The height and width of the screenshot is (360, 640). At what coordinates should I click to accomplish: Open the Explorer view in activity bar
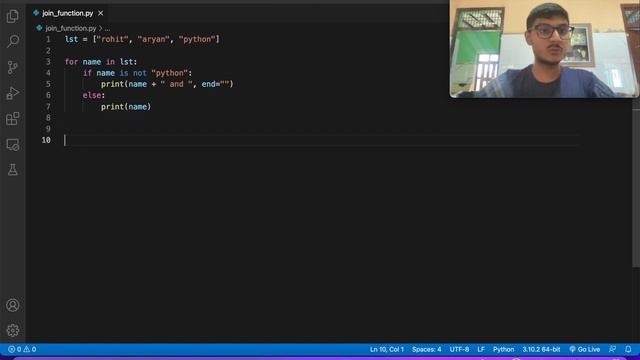(13, 16)
